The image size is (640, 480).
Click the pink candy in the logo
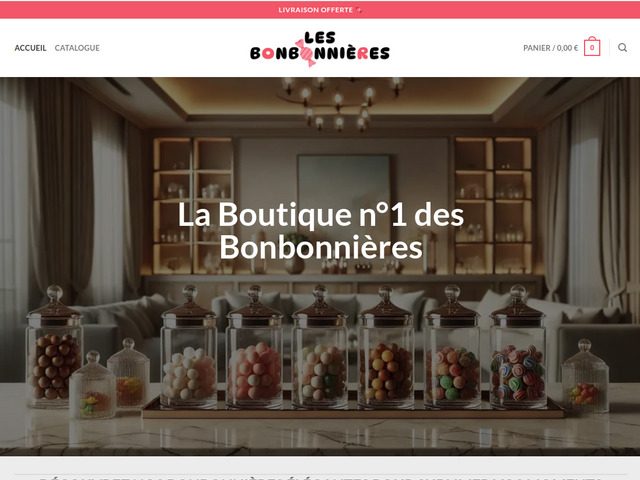(307, 53)
